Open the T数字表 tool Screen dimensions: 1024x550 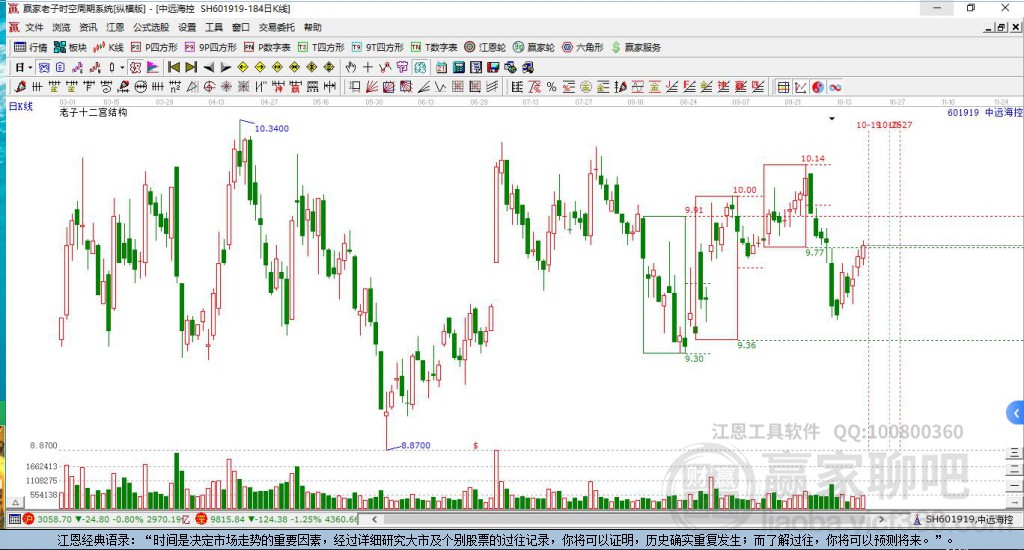(x=434, y=47)
